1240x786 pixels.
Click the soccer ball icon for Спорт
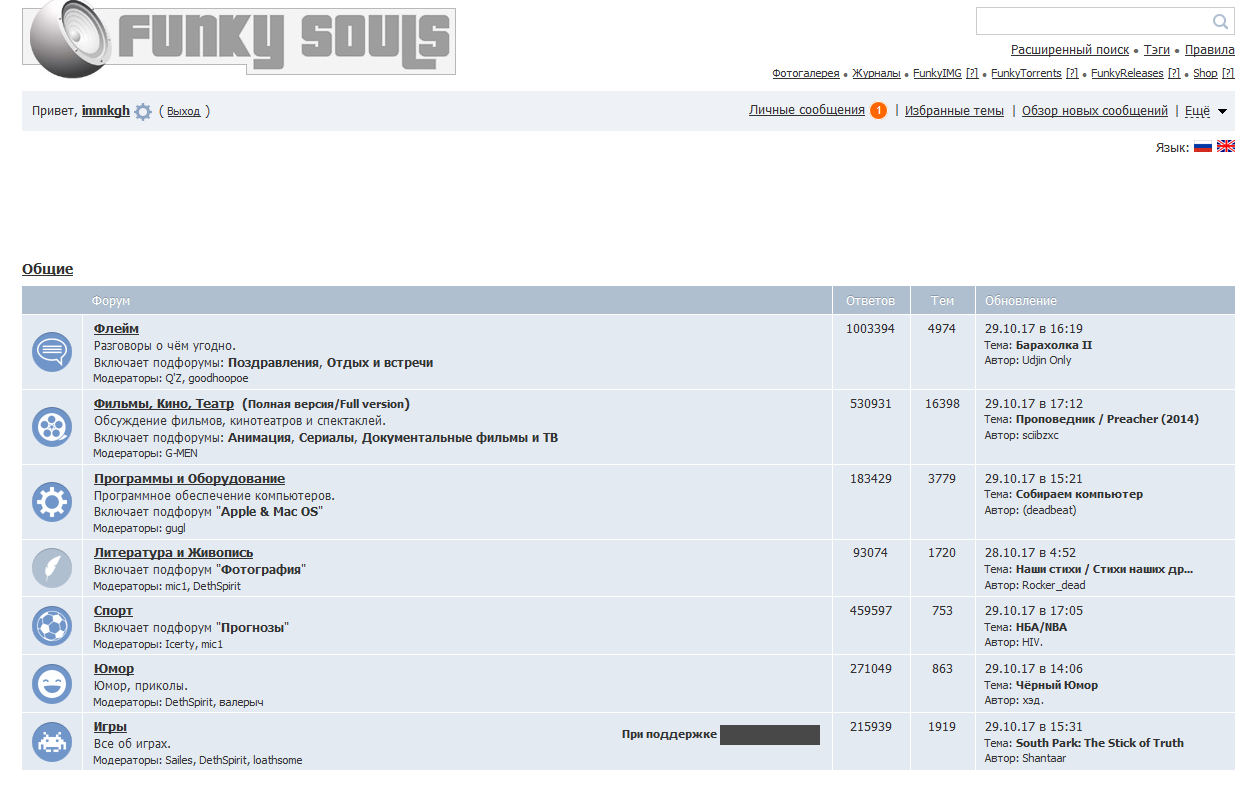pos(52,626)
